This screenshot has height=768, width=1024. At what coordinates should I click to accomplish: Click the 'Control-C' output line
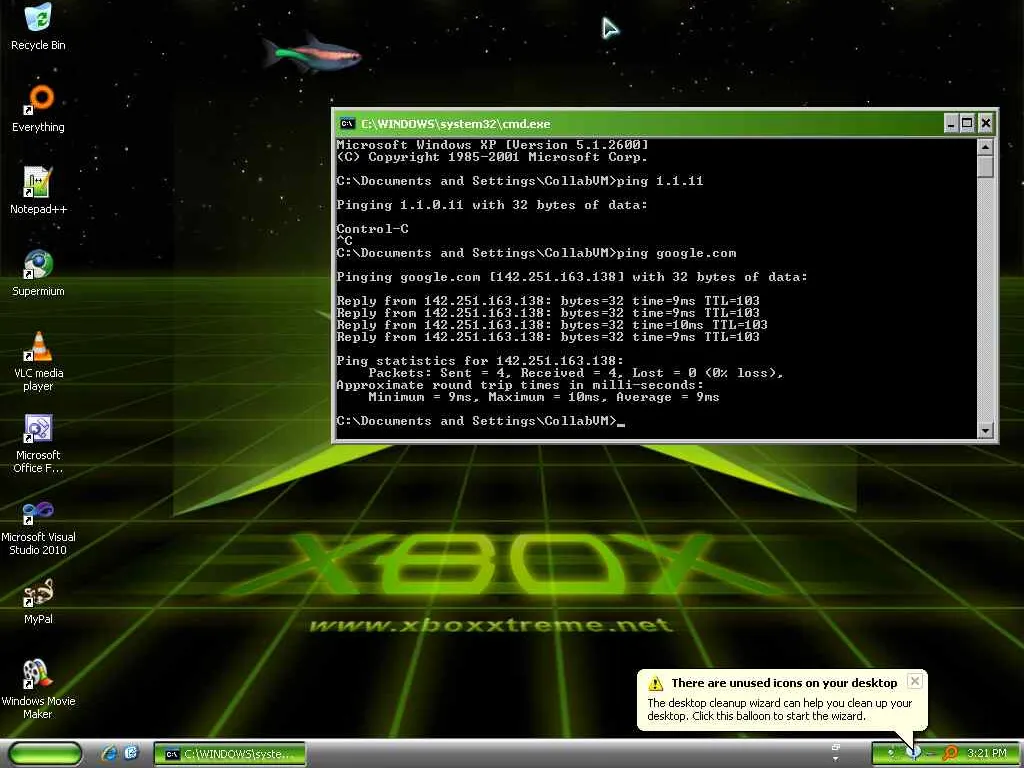(x=372, y=229)
